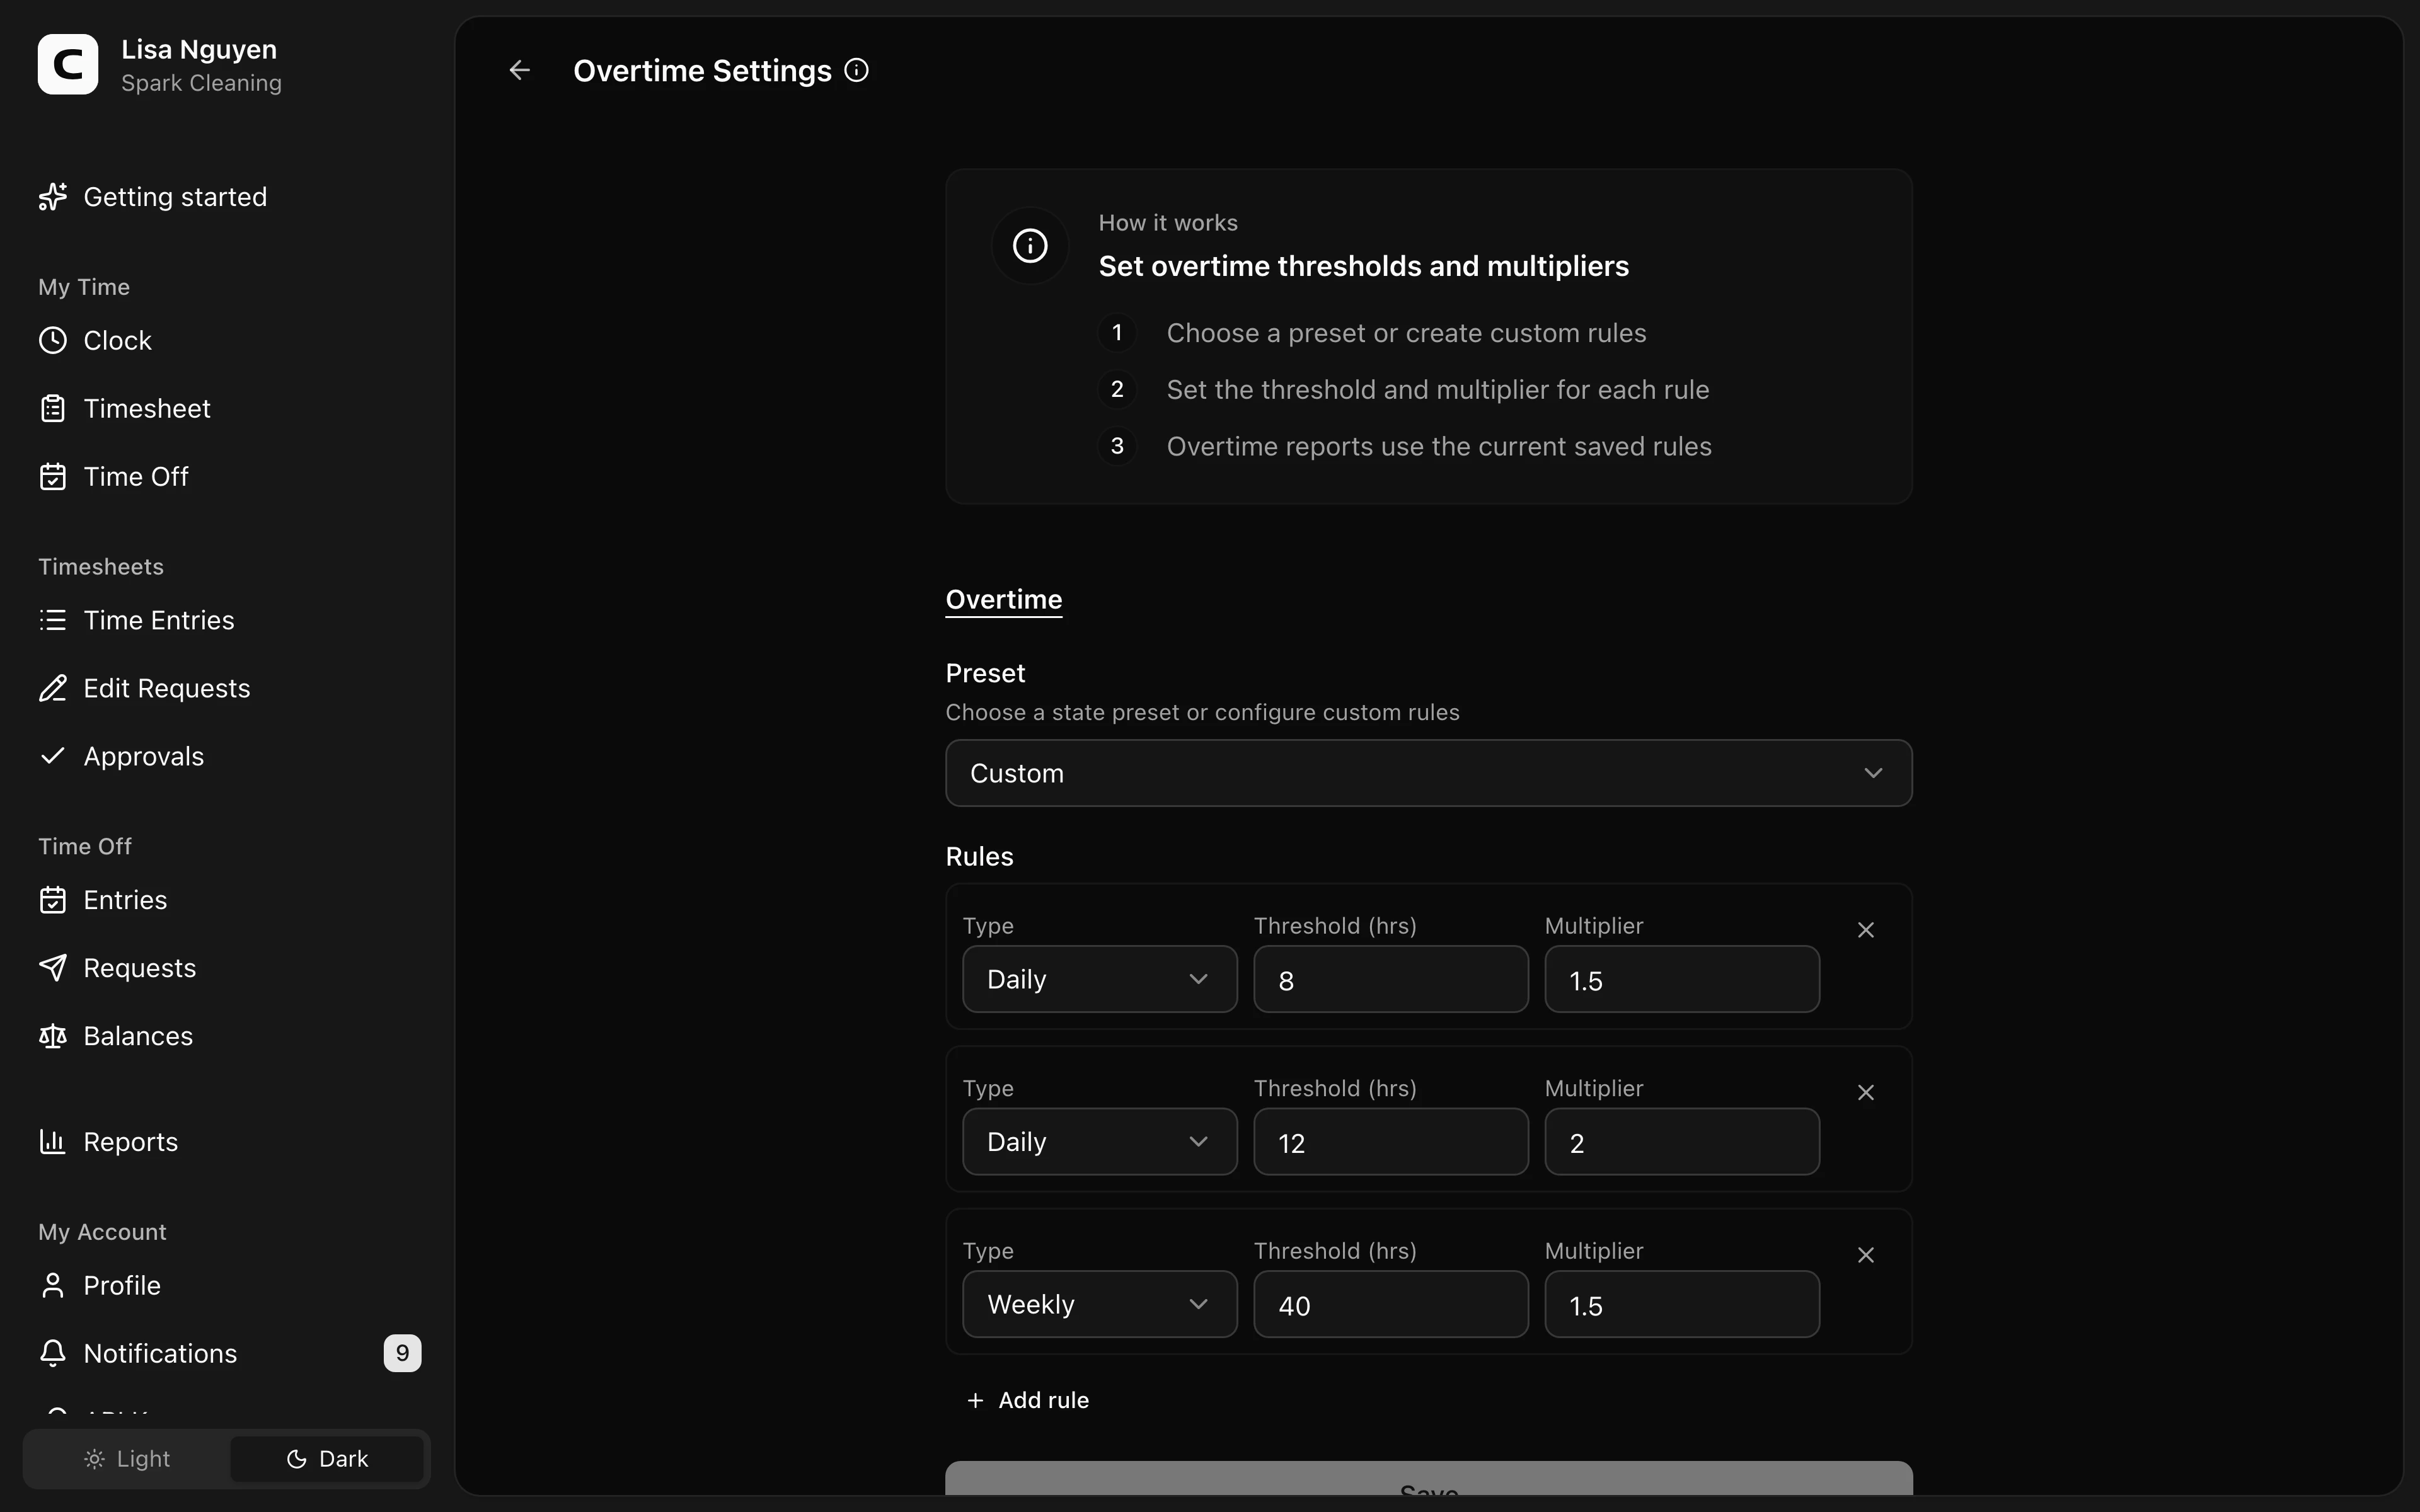Open Balances in sidebar

[x=138, y=1036]
